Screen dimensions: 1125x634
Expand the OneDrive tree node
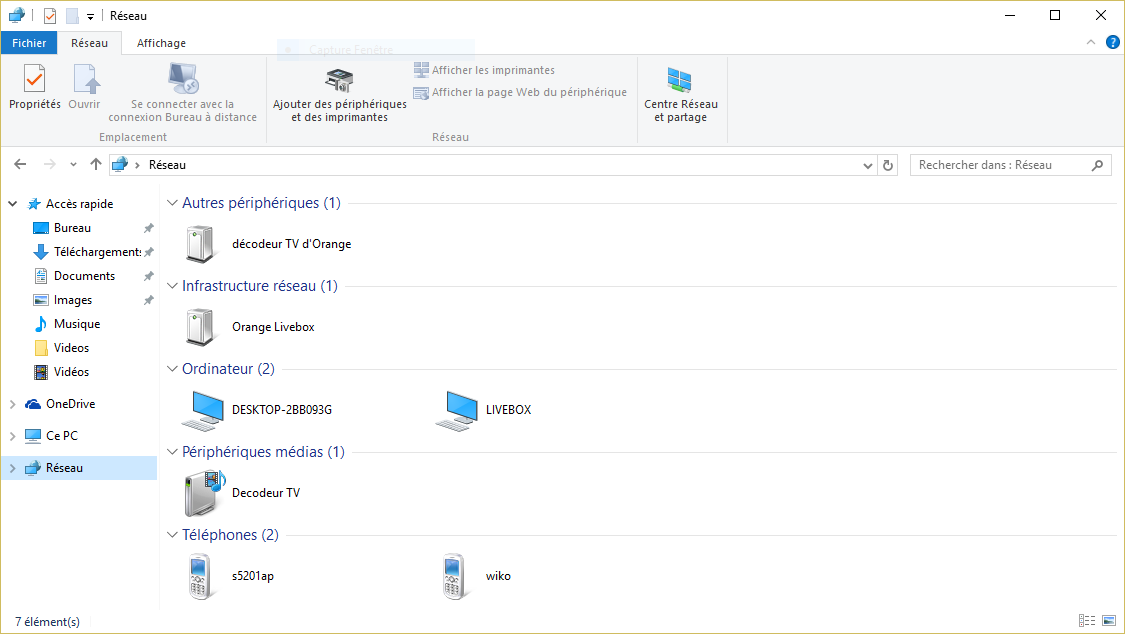[12, 404]
